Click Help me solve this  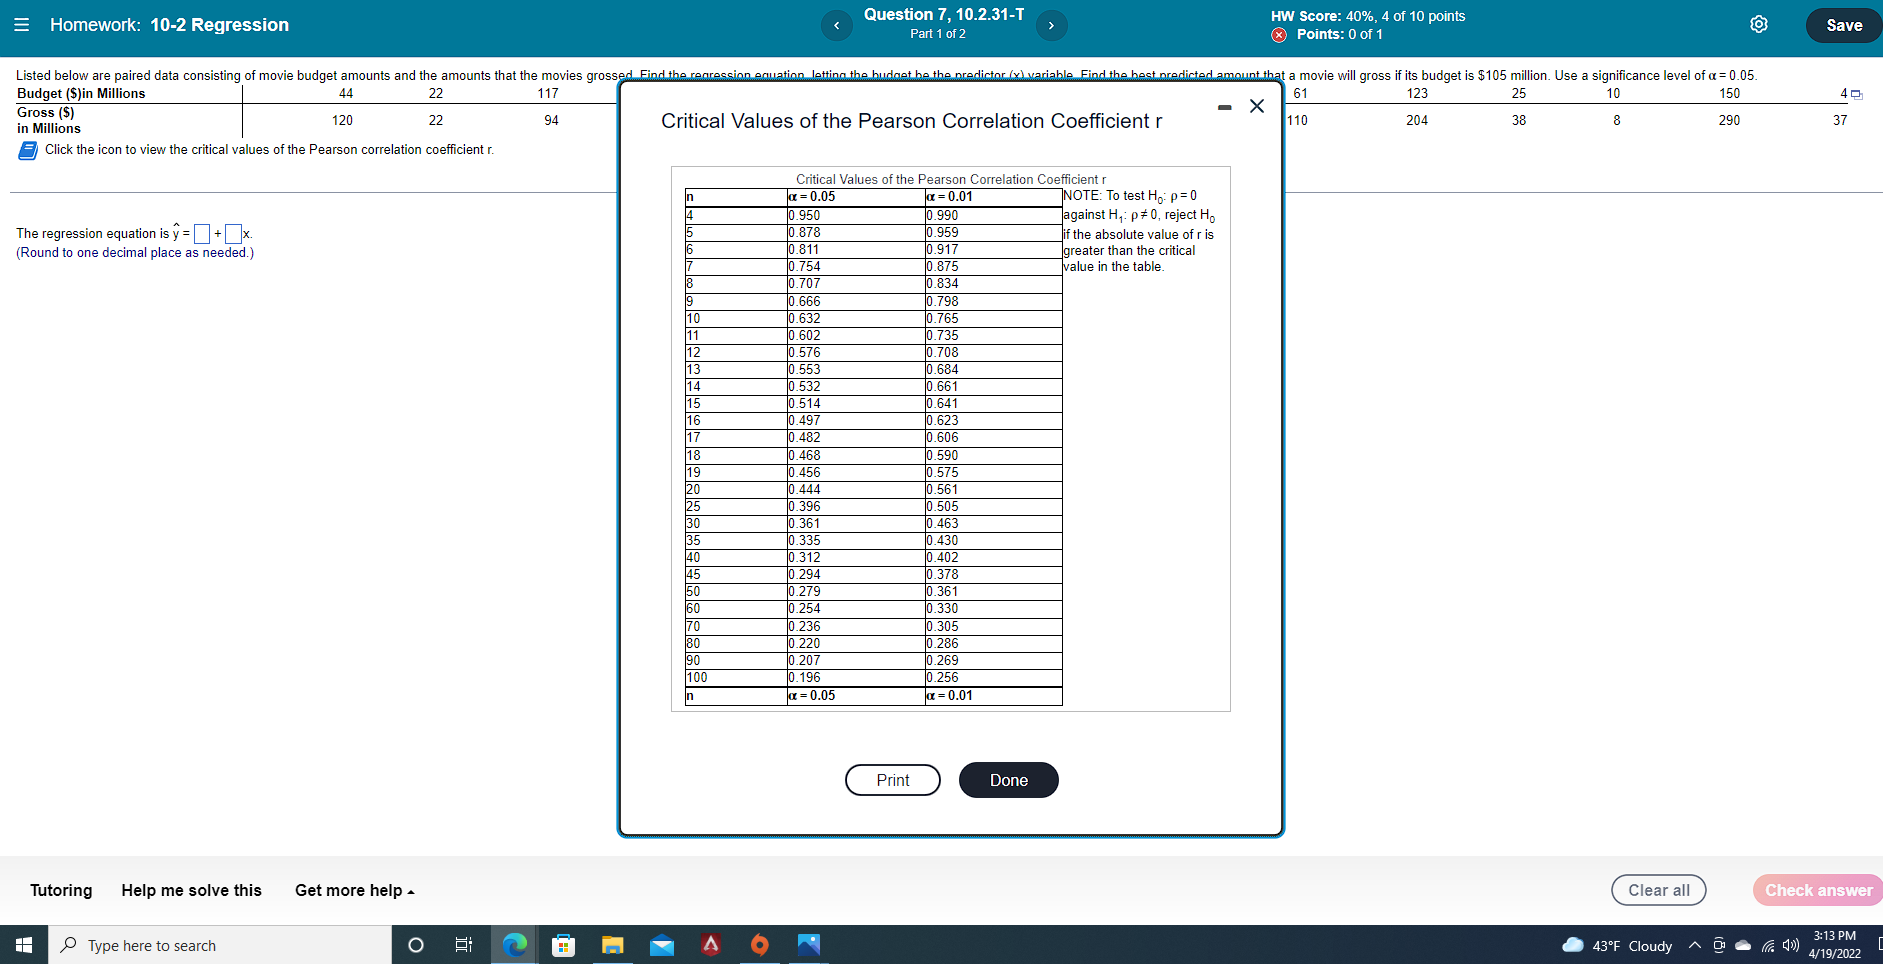[x=191, y=890]
